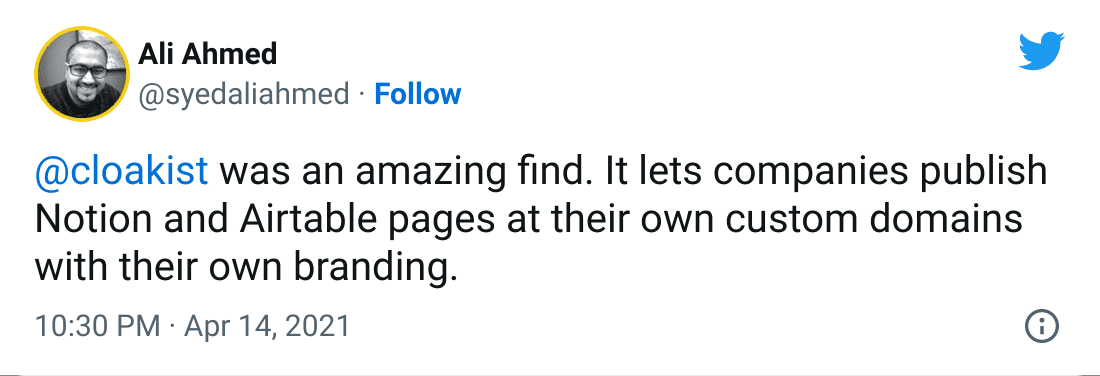Click the Apr 14, 2021 date

coord(266,326)
